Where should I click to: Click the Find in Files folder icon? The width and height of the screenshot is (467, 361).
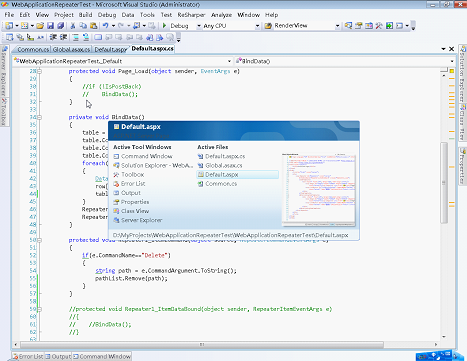point(268,26)
